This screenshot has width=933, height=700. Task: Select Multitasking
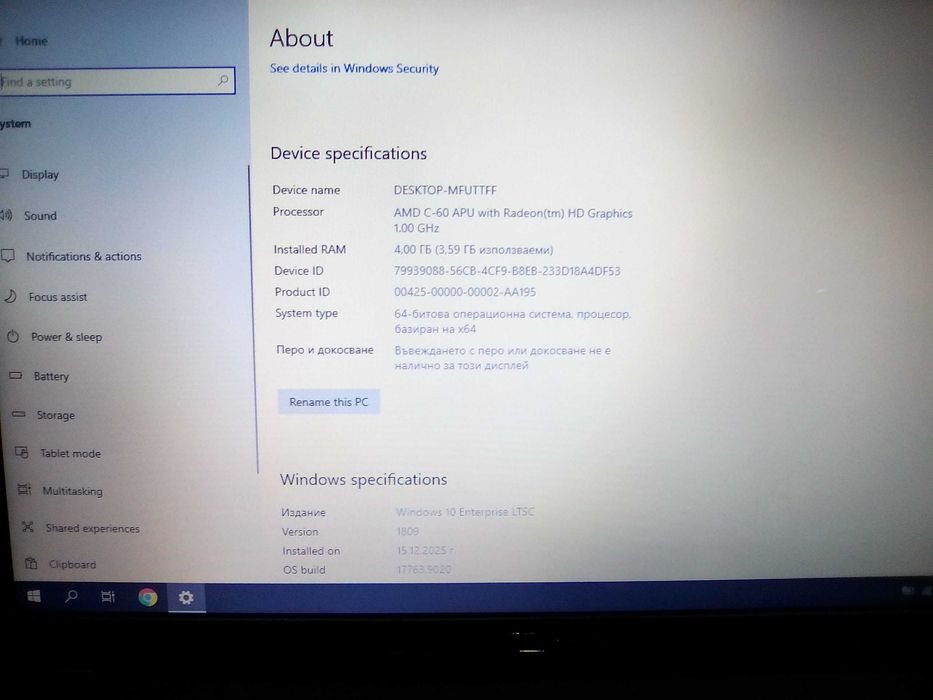click(73, 491)
